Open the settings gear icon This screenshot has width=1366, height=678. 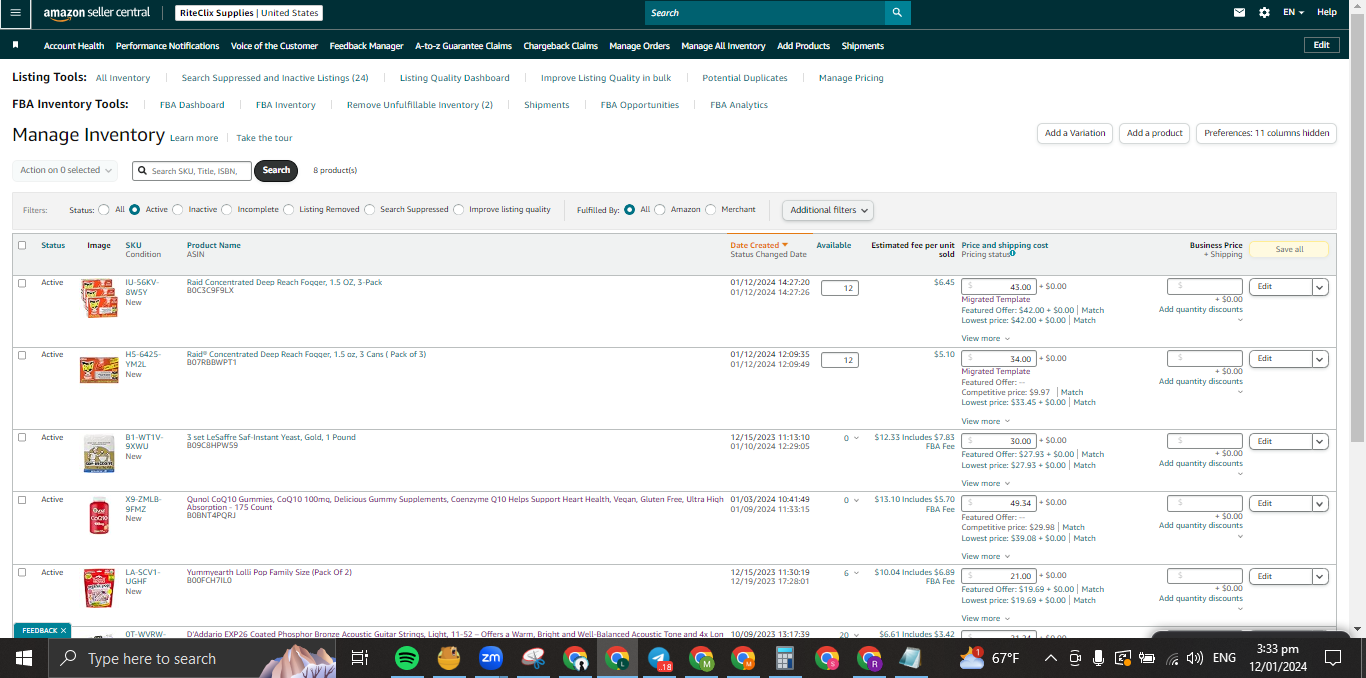coord(1264,13)
